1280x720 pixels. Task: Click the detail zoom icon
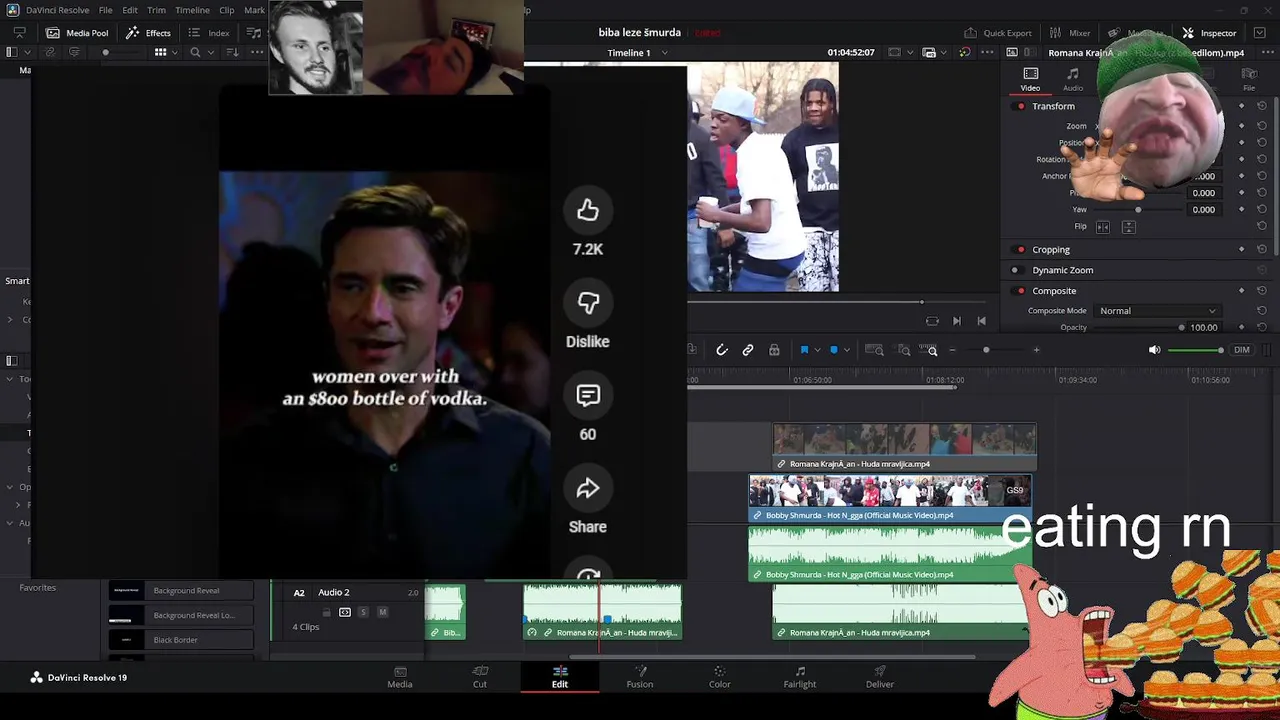pos(904,350)
